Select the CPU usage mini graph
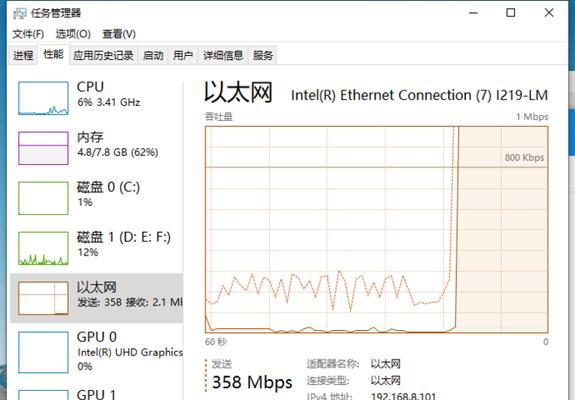Image resolution: width=575 pixels, height=400 pixels. point(43,98)
